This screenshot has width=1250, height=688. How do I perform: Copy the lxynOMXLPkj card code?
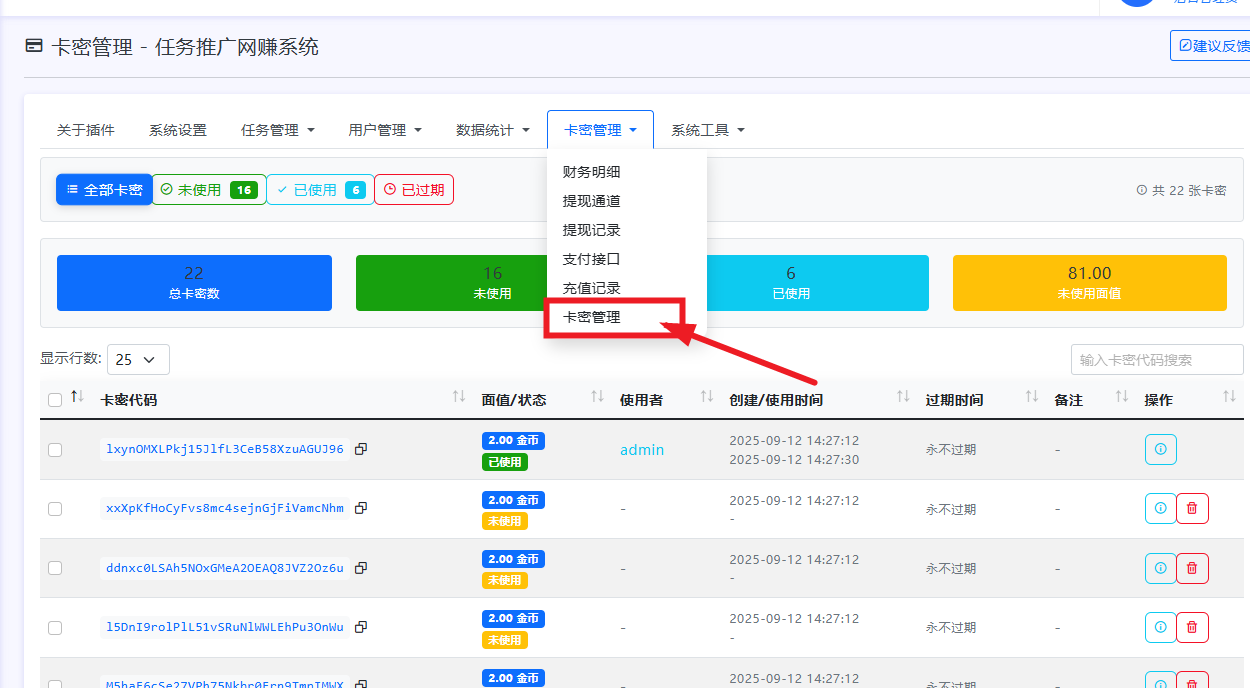tap(360, 449)
